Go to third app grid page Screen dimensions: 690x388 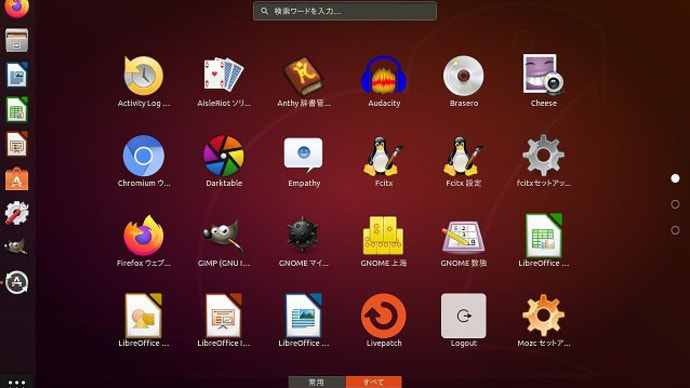coord(675,230)
